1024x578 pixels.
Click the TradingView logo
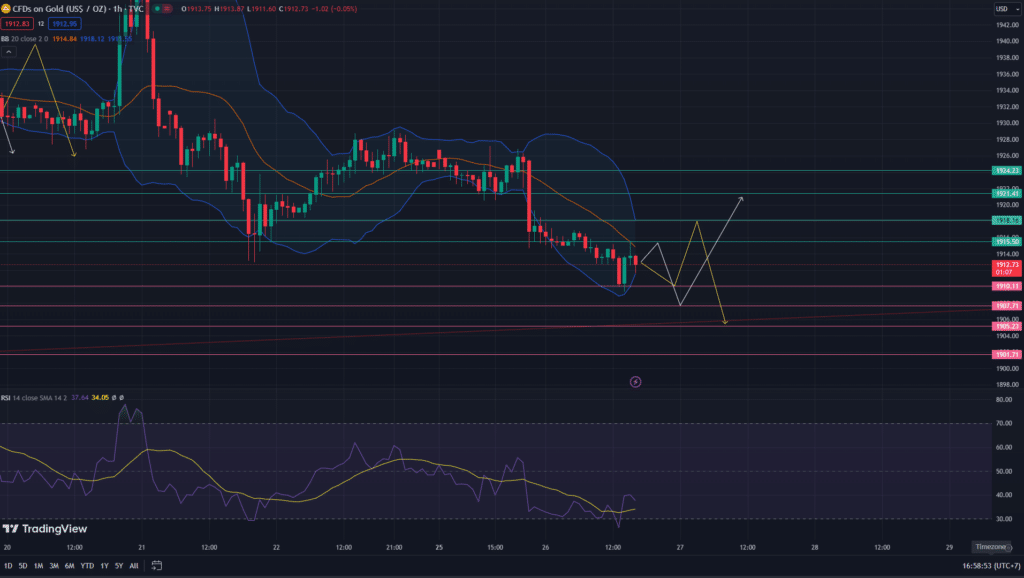point(44,528)
